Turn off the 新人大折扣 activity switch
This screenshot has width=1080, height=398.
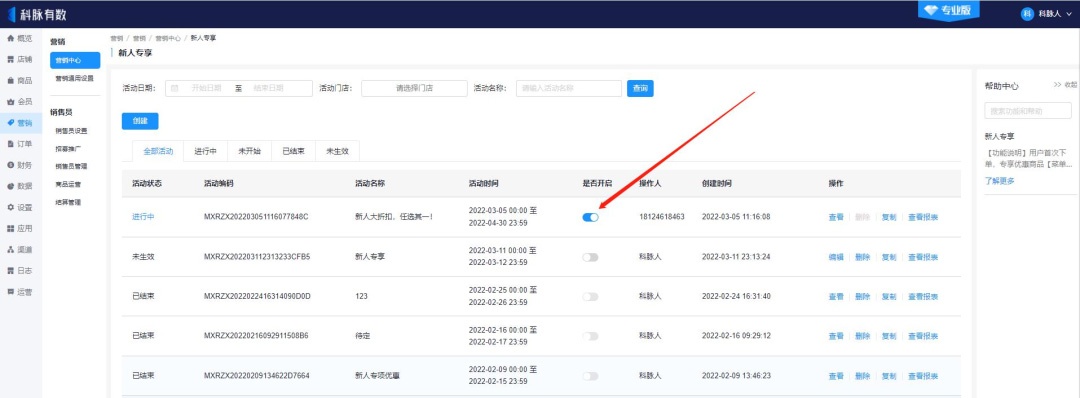coord(590,217)
